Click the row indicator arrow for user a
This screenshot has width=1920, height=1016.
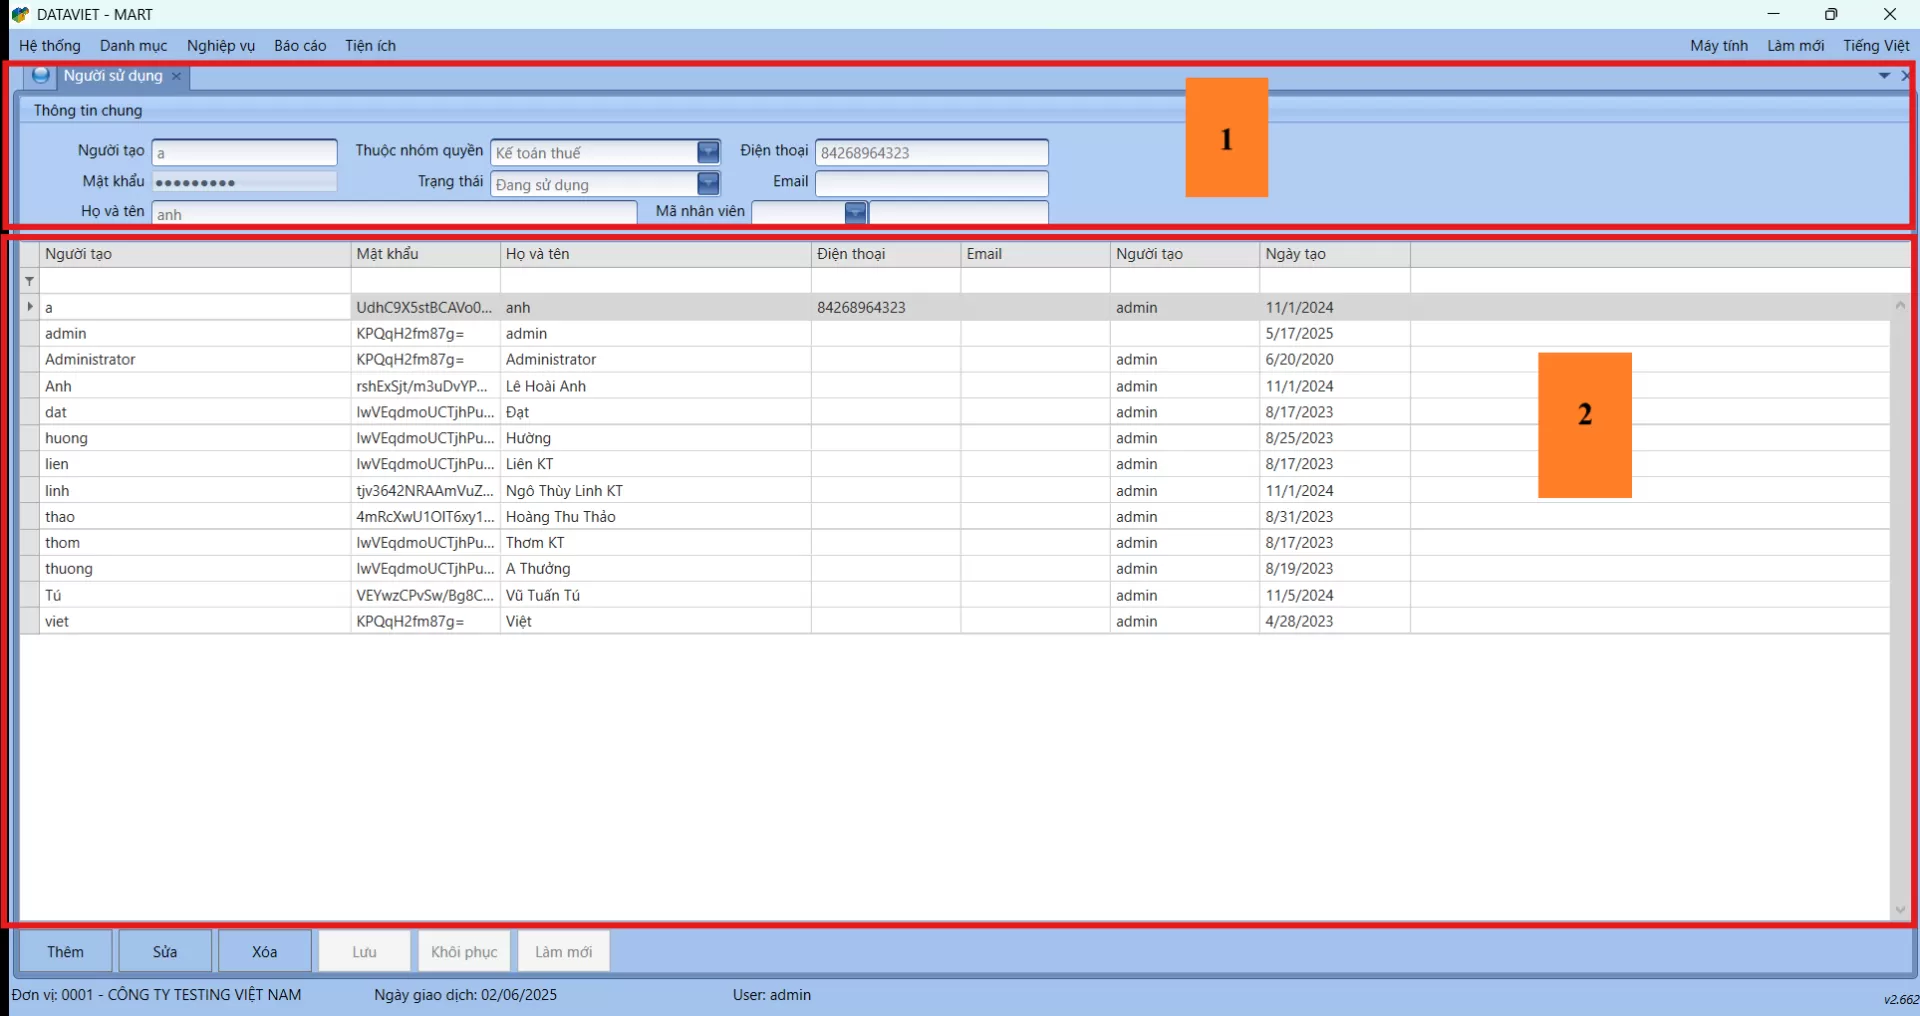point(29,307)
